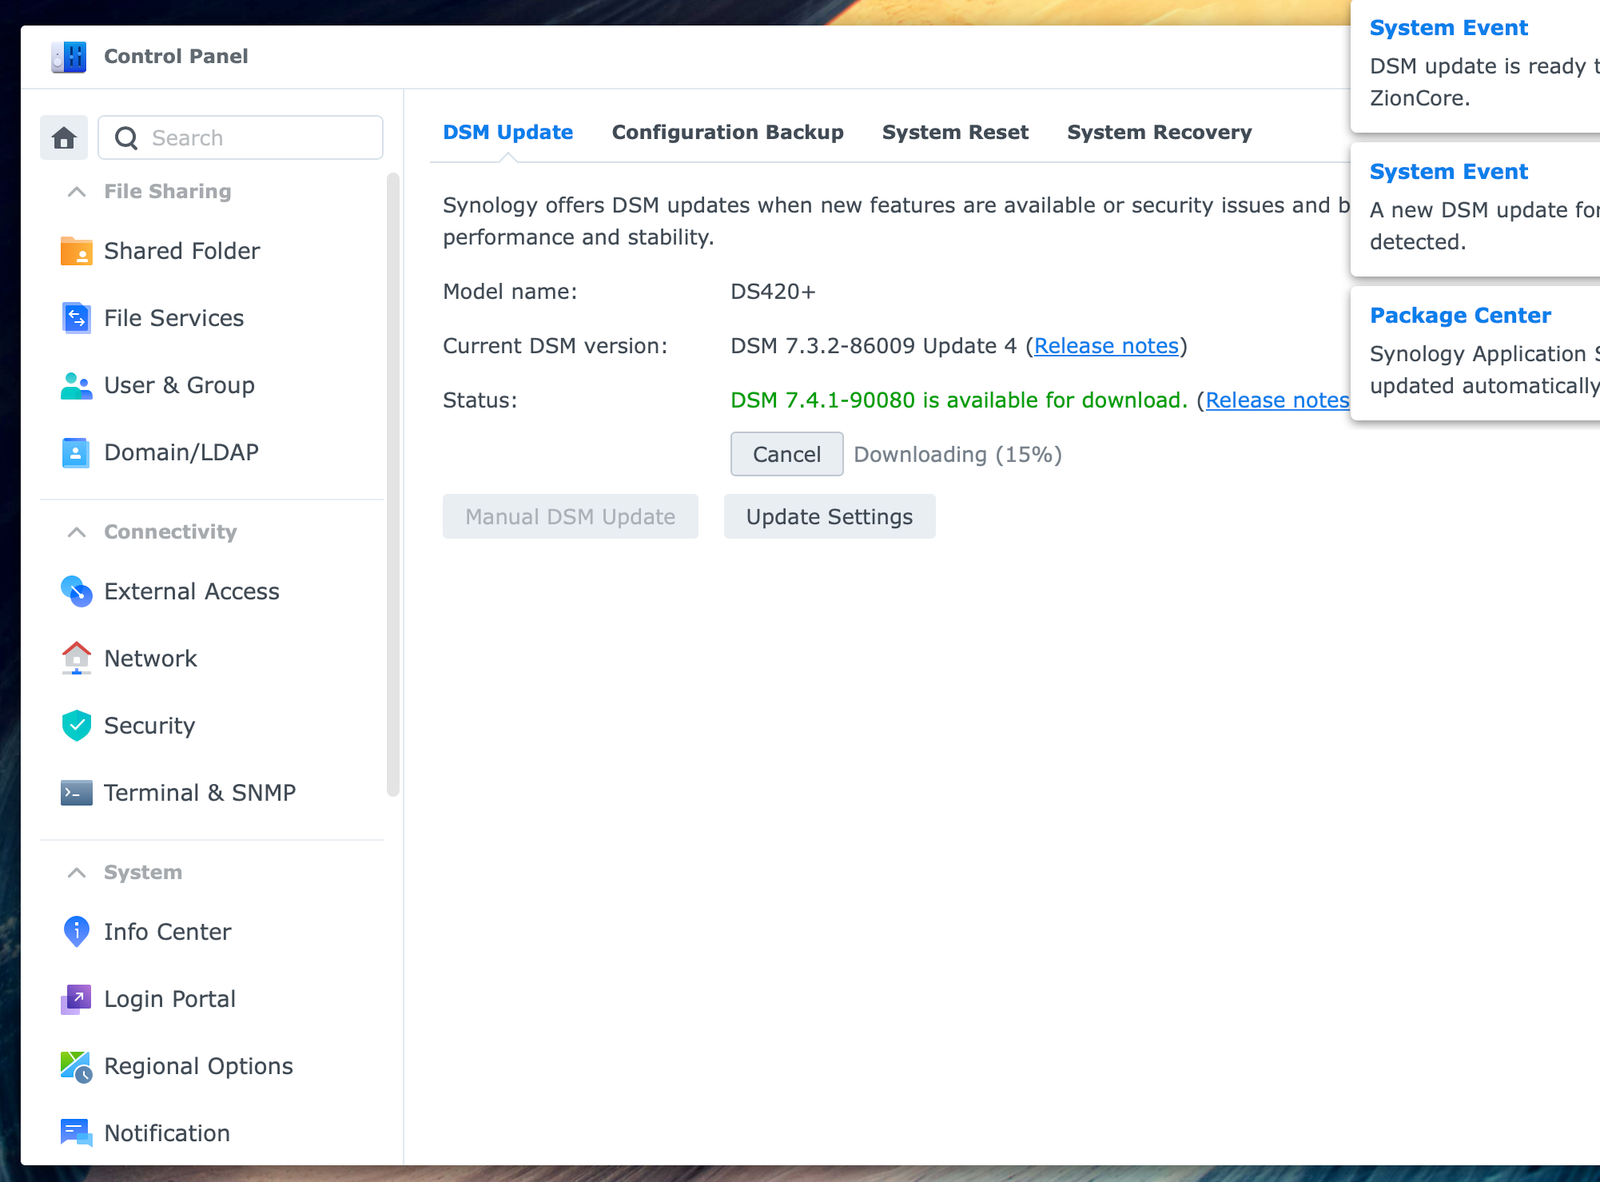Open the 'DSM update is ready' System Event notification

(x=1476, y=64)
